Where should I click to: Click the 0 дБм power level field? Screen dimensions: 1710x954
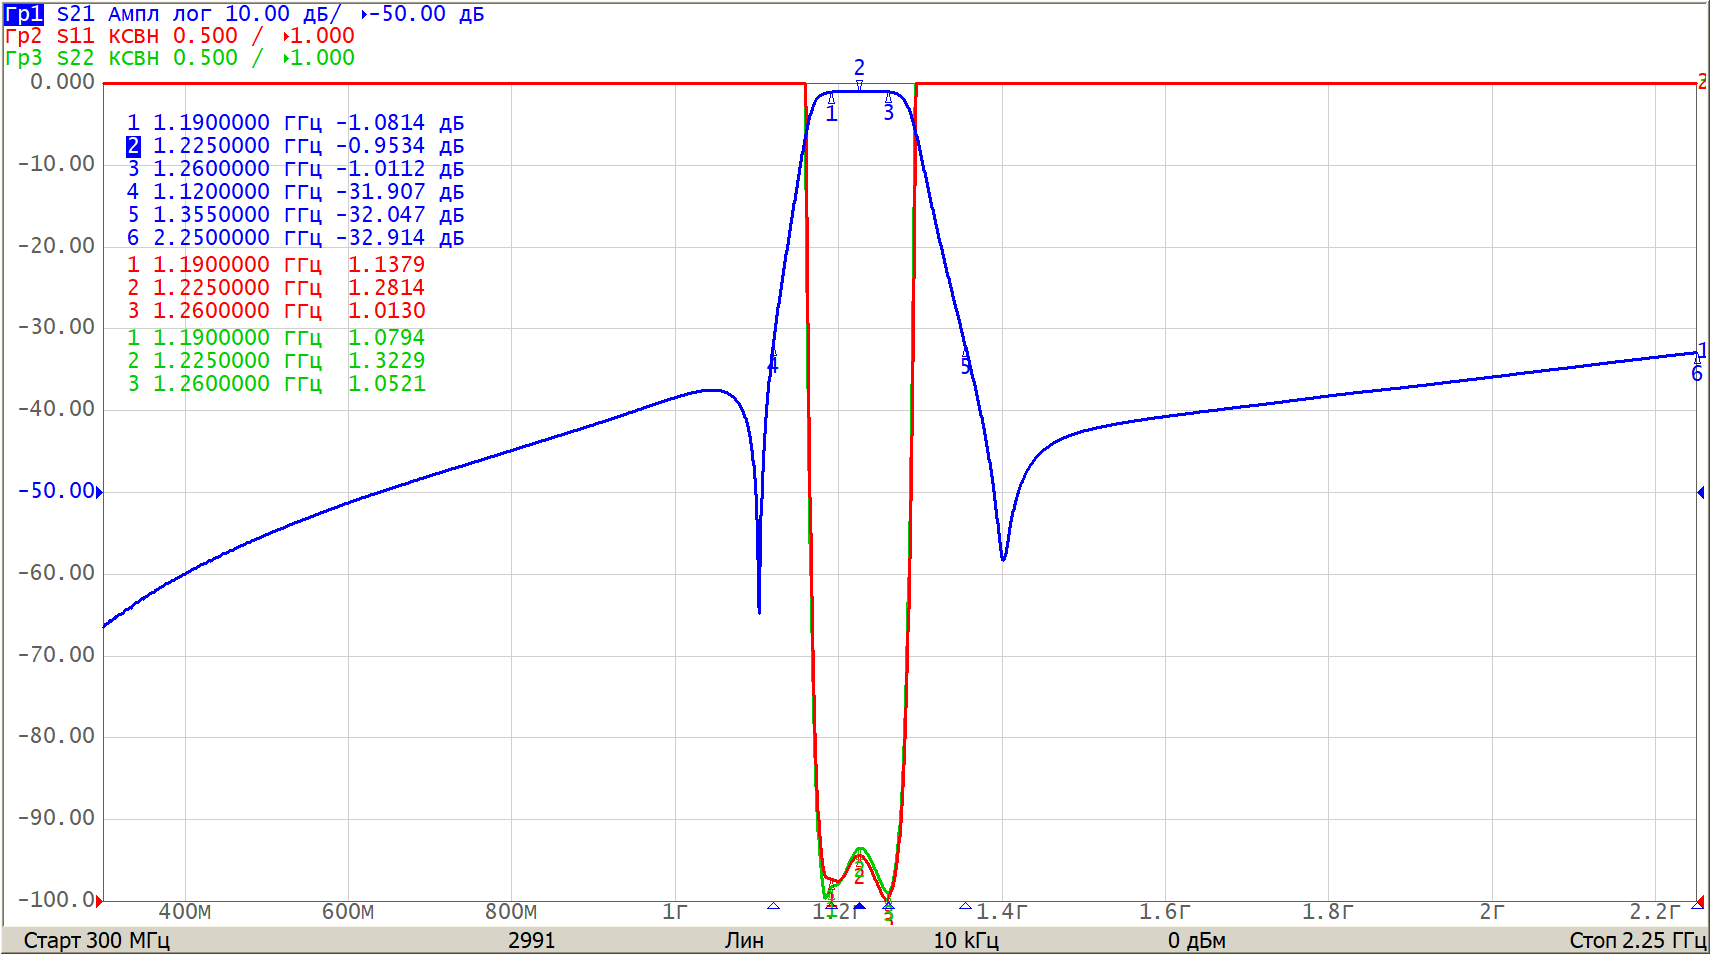point(1196,940)
